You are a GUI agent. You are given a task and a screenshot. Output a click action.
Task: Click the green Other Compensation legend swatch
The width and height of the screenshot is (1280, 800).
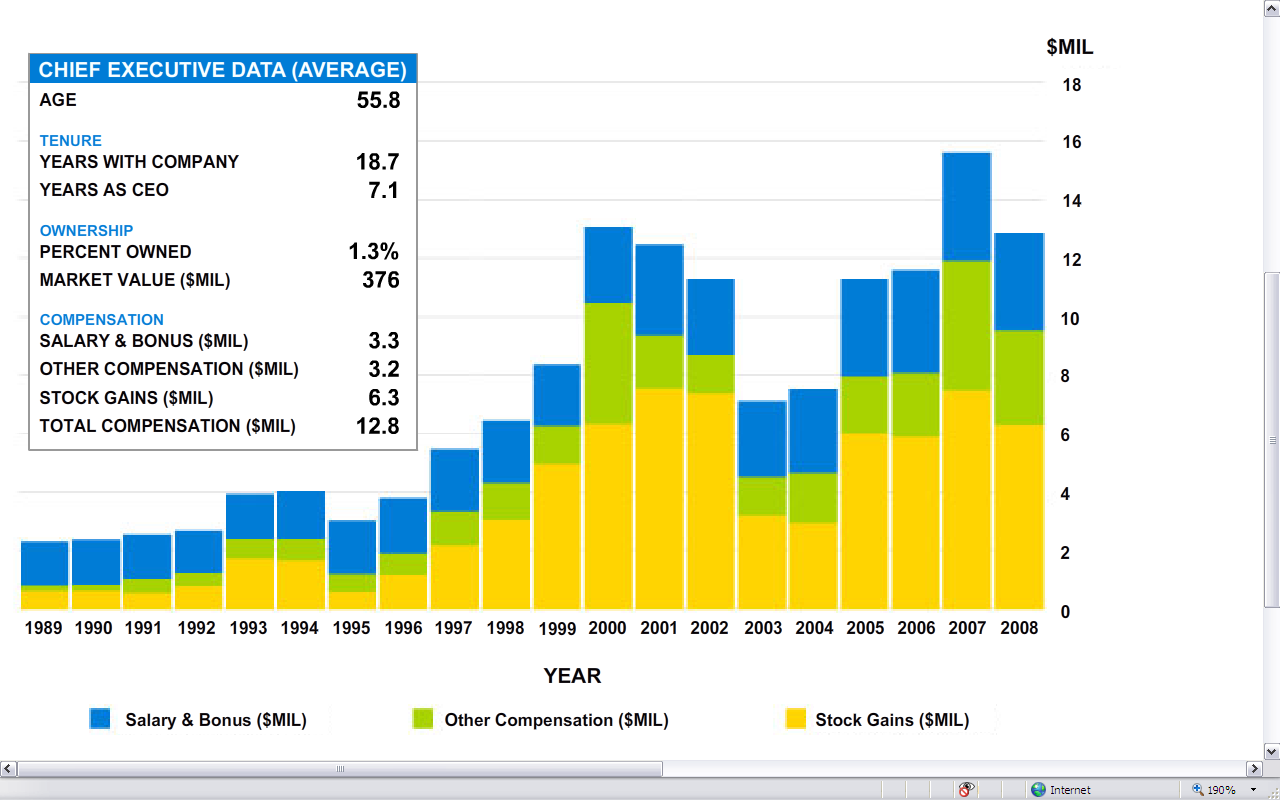(422, 718)
